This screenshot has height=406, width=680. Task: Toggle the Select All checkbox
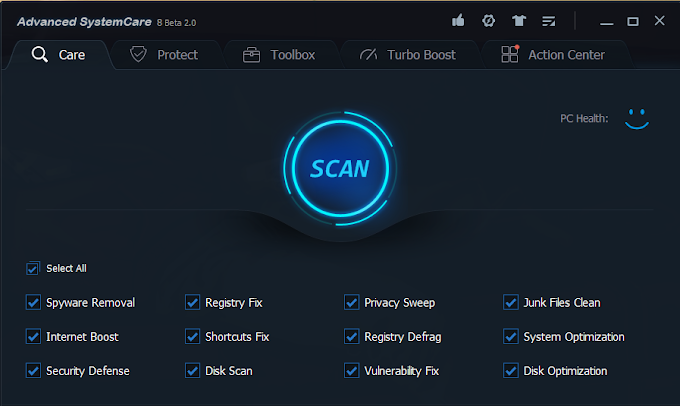click(x=33, y=268)
